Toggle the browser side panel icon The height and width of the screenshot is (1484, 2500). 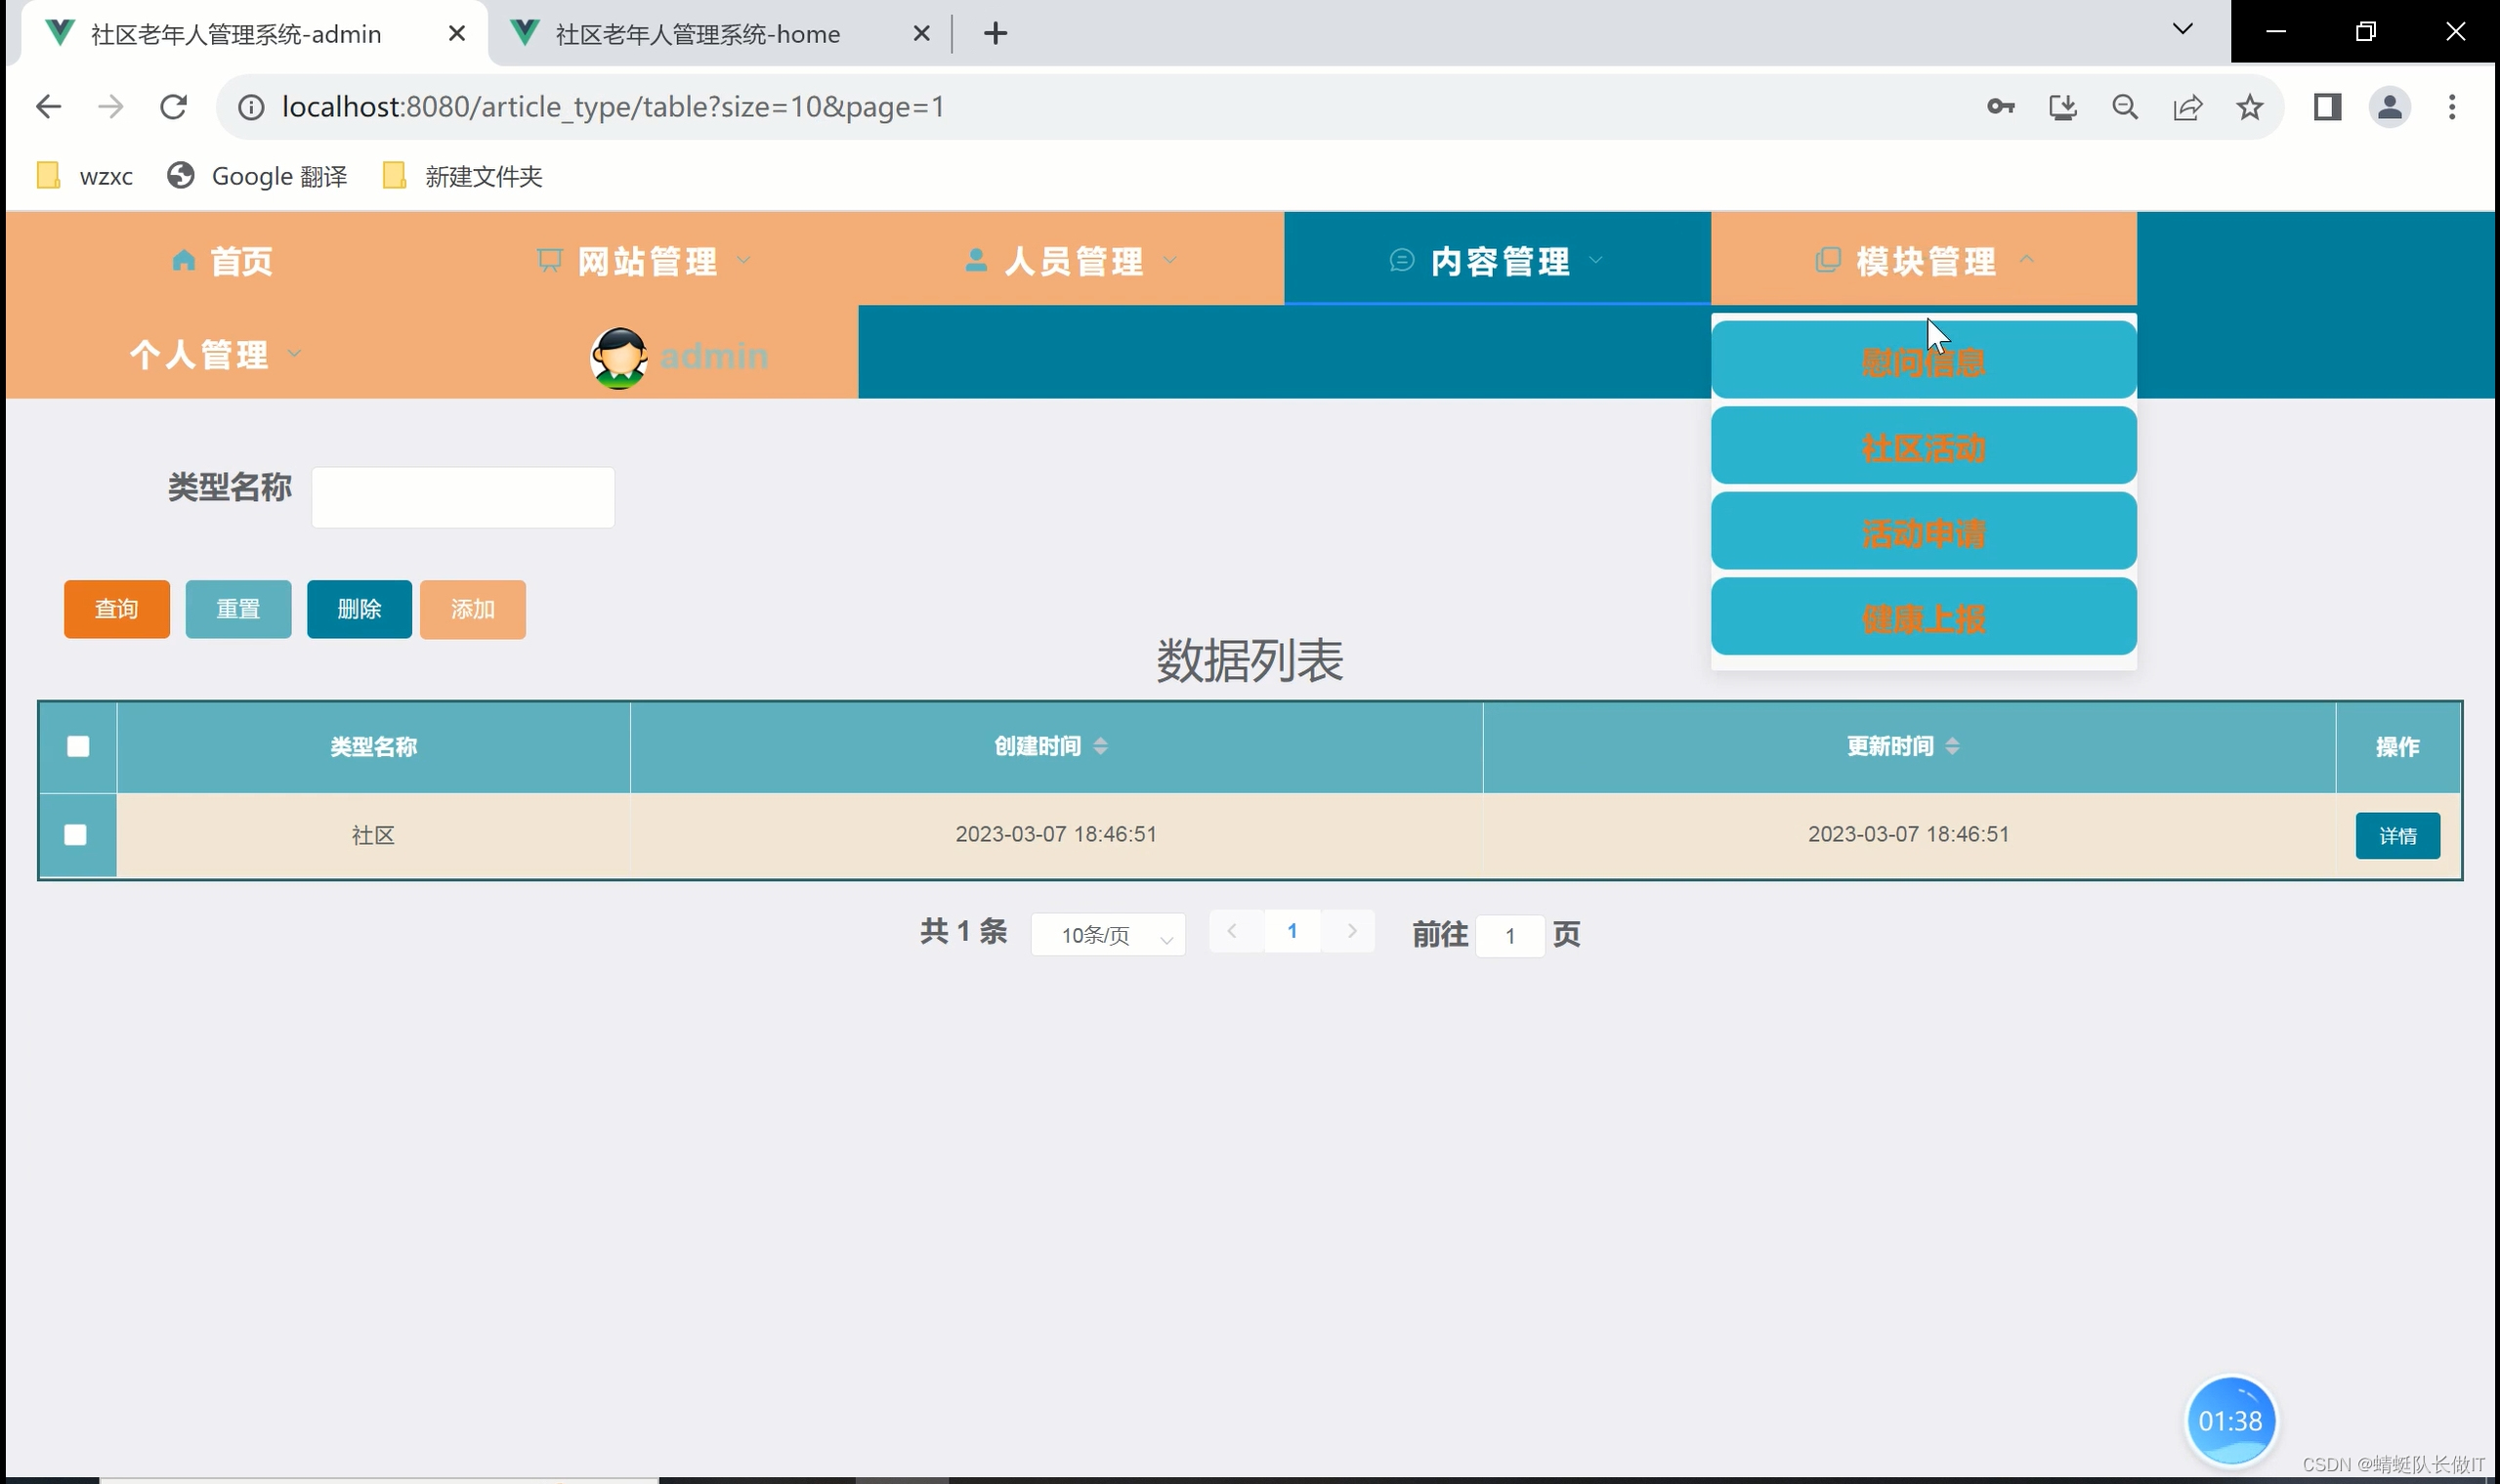coord(2327,107)
